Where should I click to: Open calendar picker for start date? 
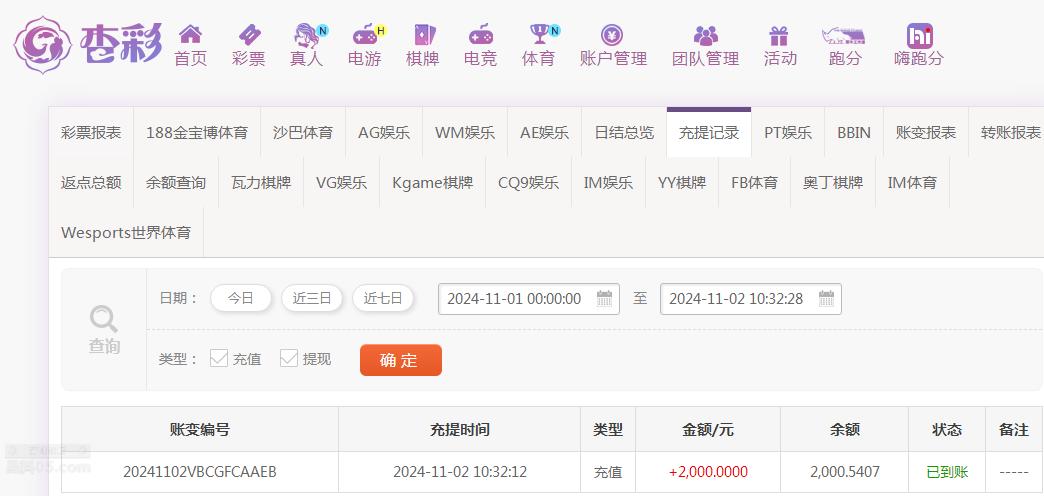[605, 298]
